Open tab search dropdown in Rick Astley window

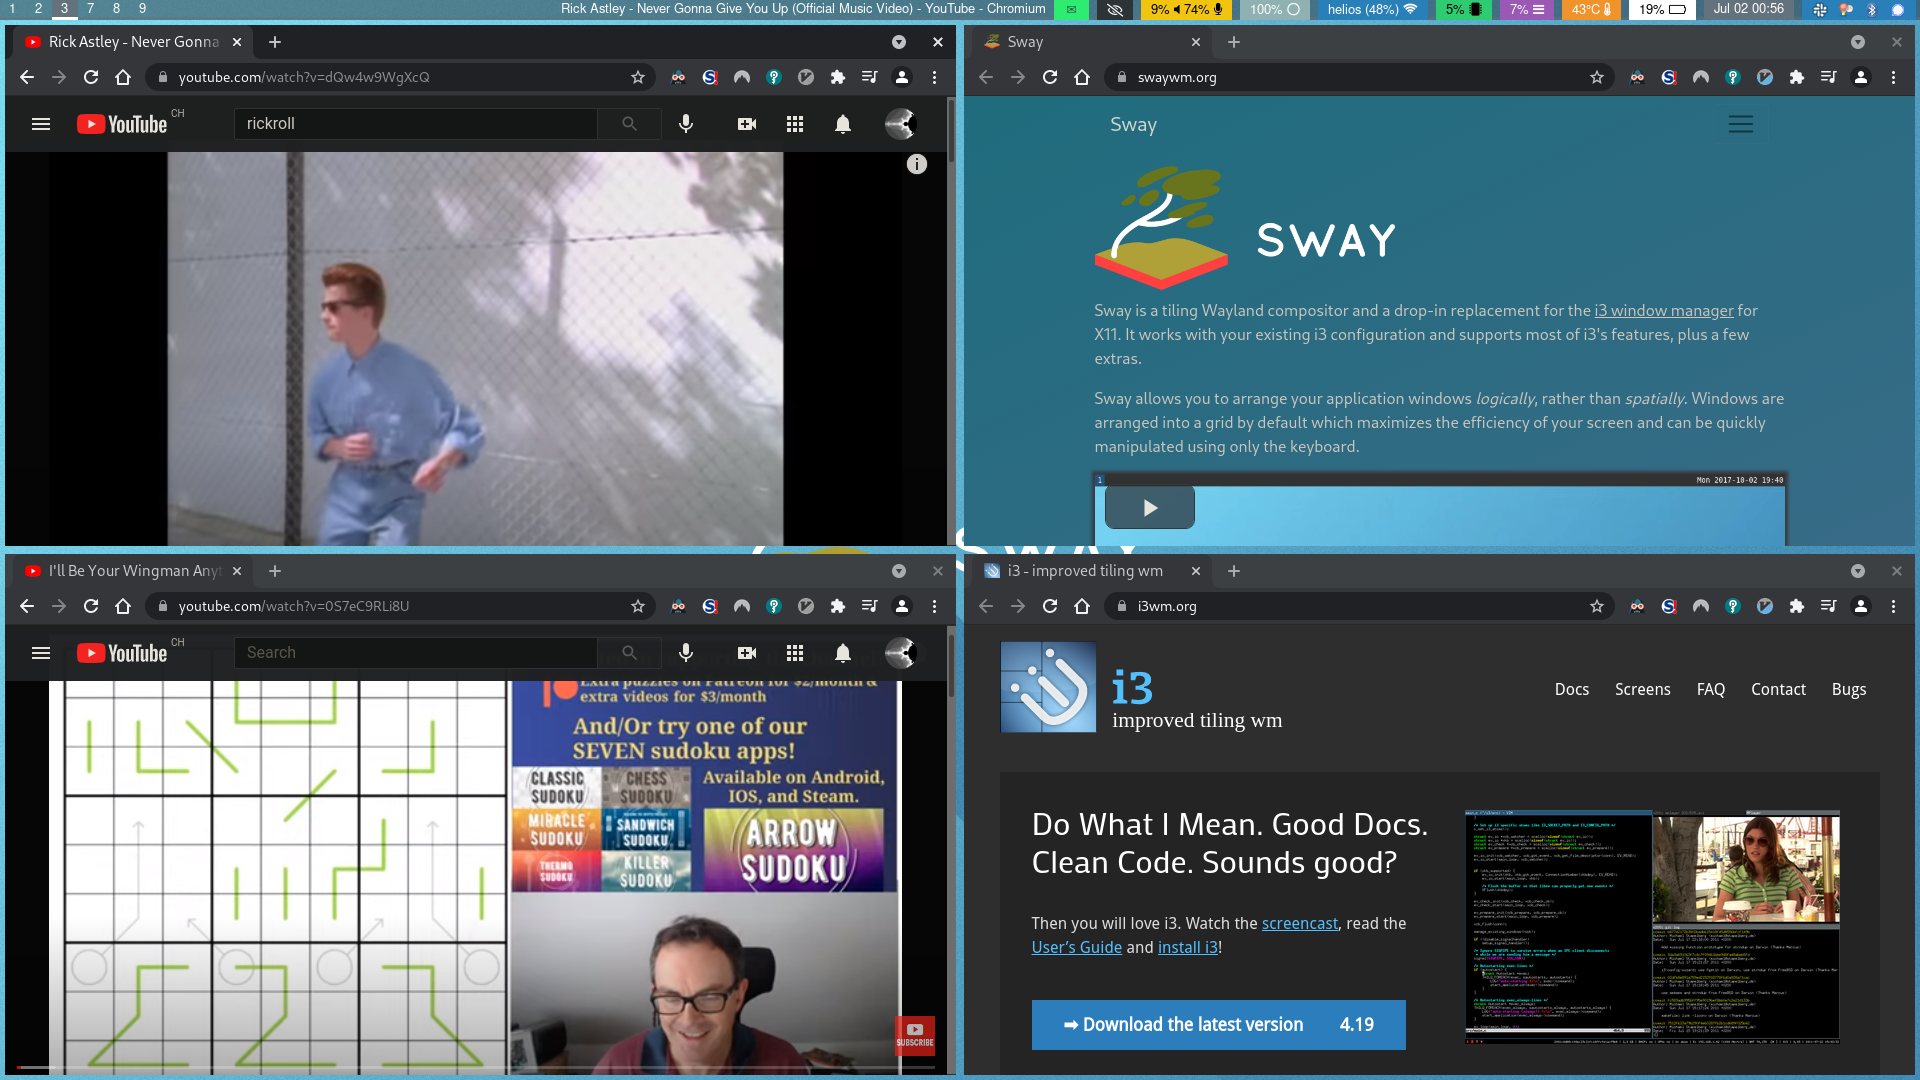899,42
